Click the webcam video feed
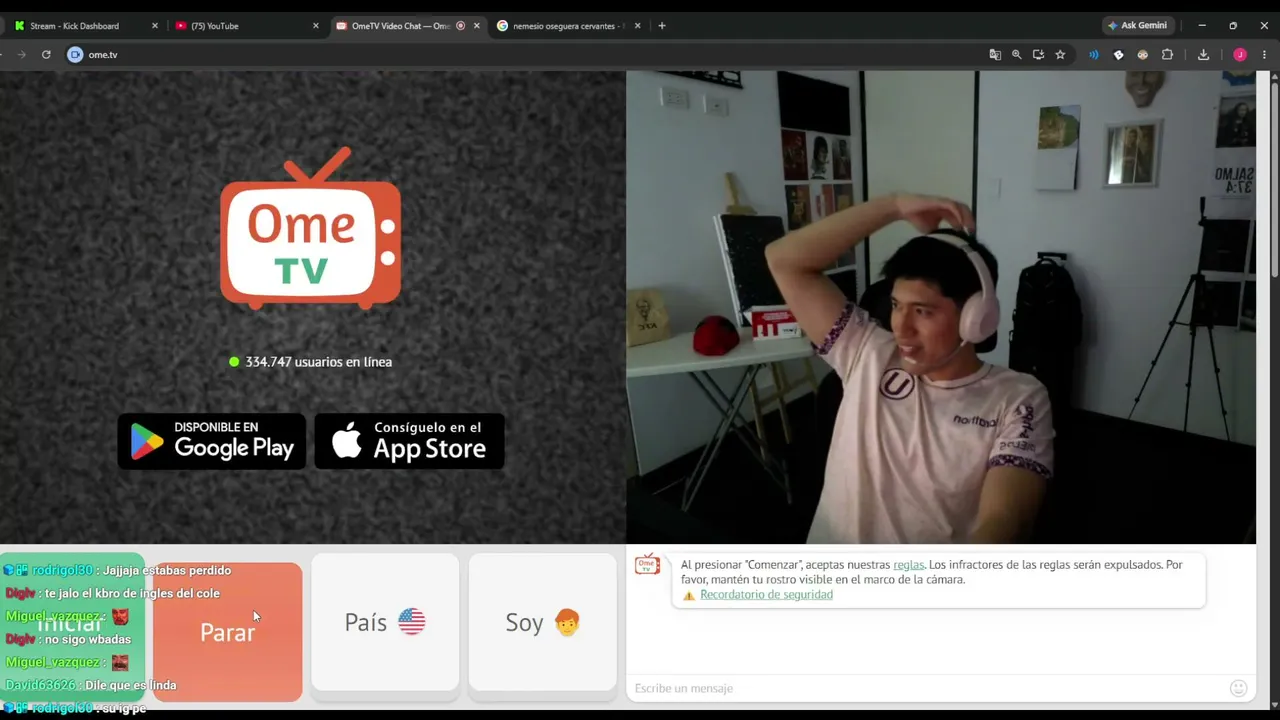Viewport: 1280px width, 720px height. point(941,307)
